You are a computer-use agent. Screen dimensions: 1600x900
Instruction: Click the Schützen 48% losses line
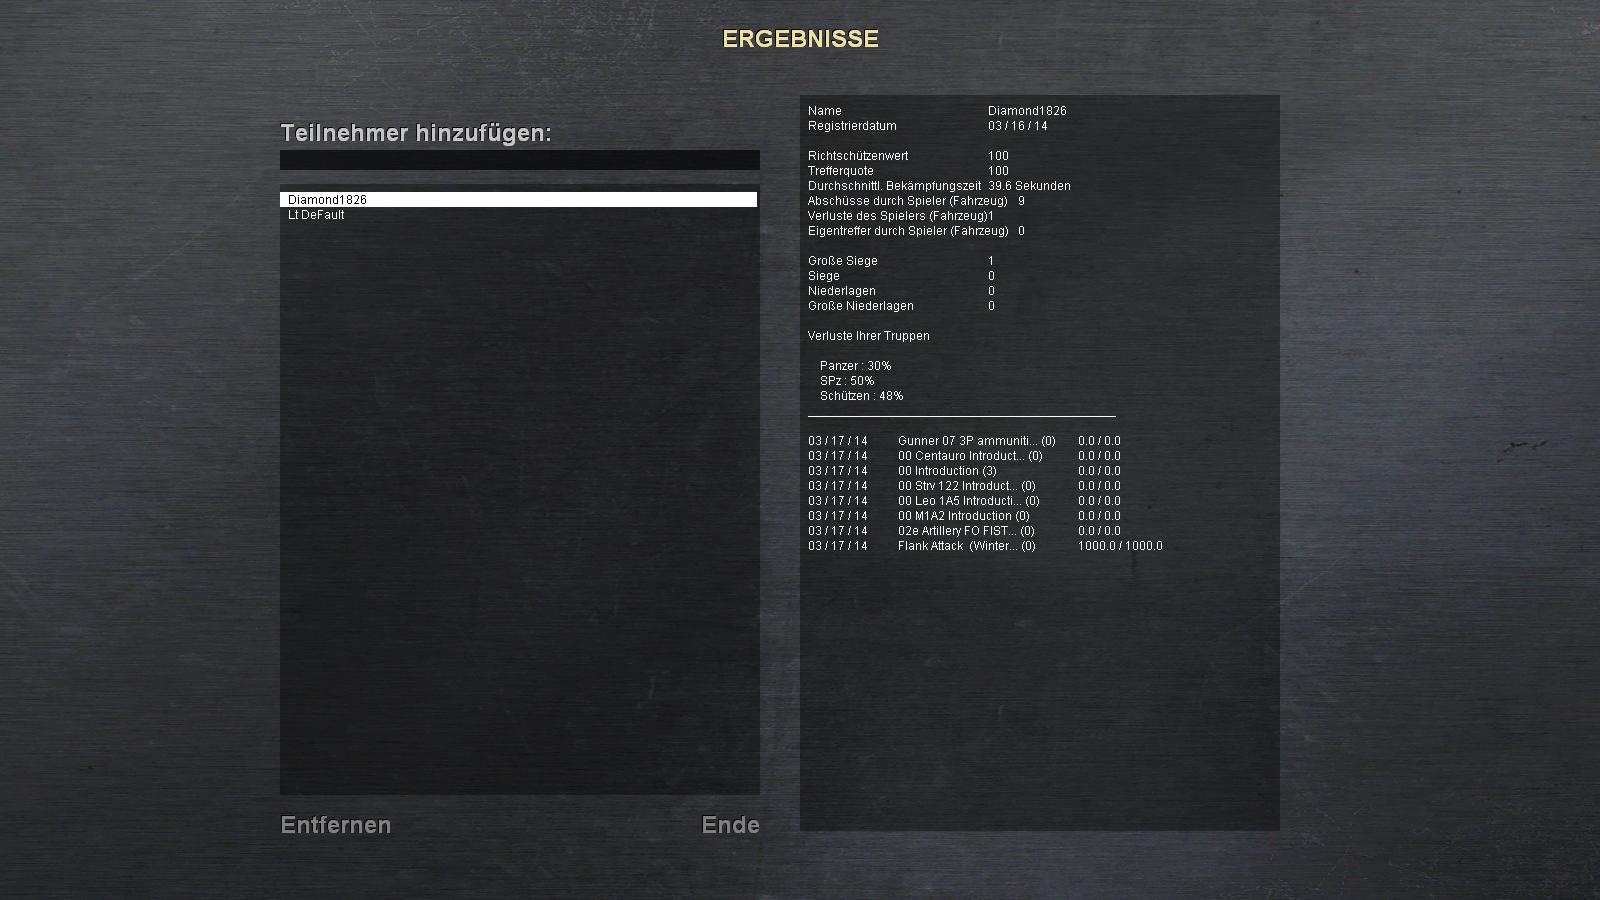pyautogui.click(x=861, y=396)
